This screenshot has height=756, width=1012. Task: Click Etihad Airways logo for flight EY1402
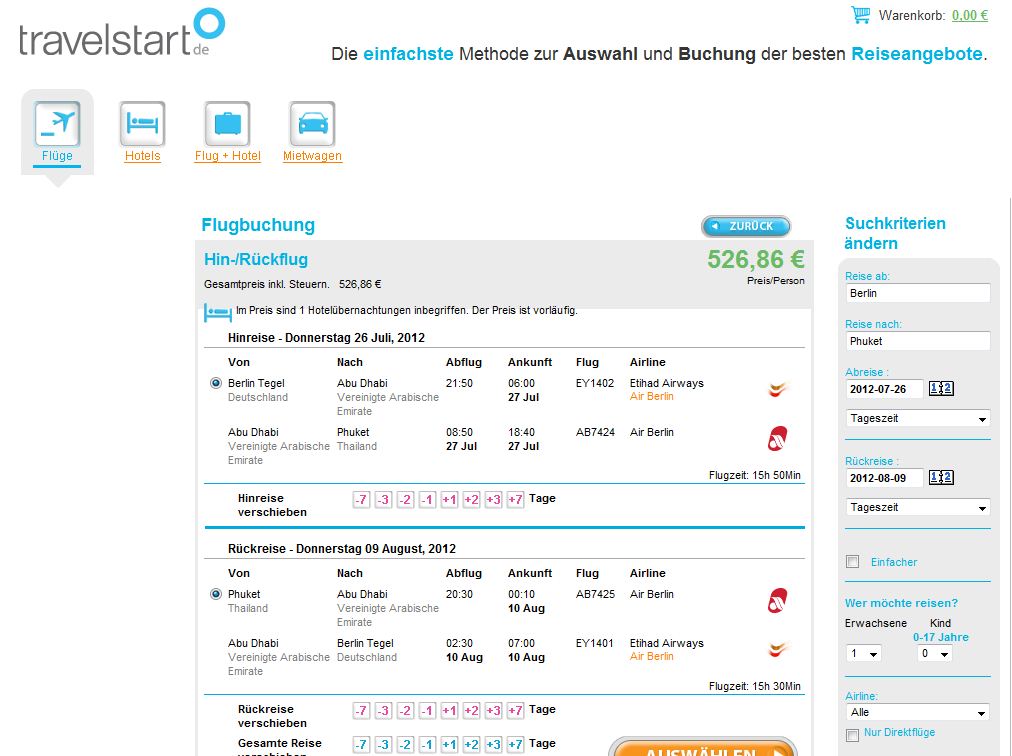point(778,389)
